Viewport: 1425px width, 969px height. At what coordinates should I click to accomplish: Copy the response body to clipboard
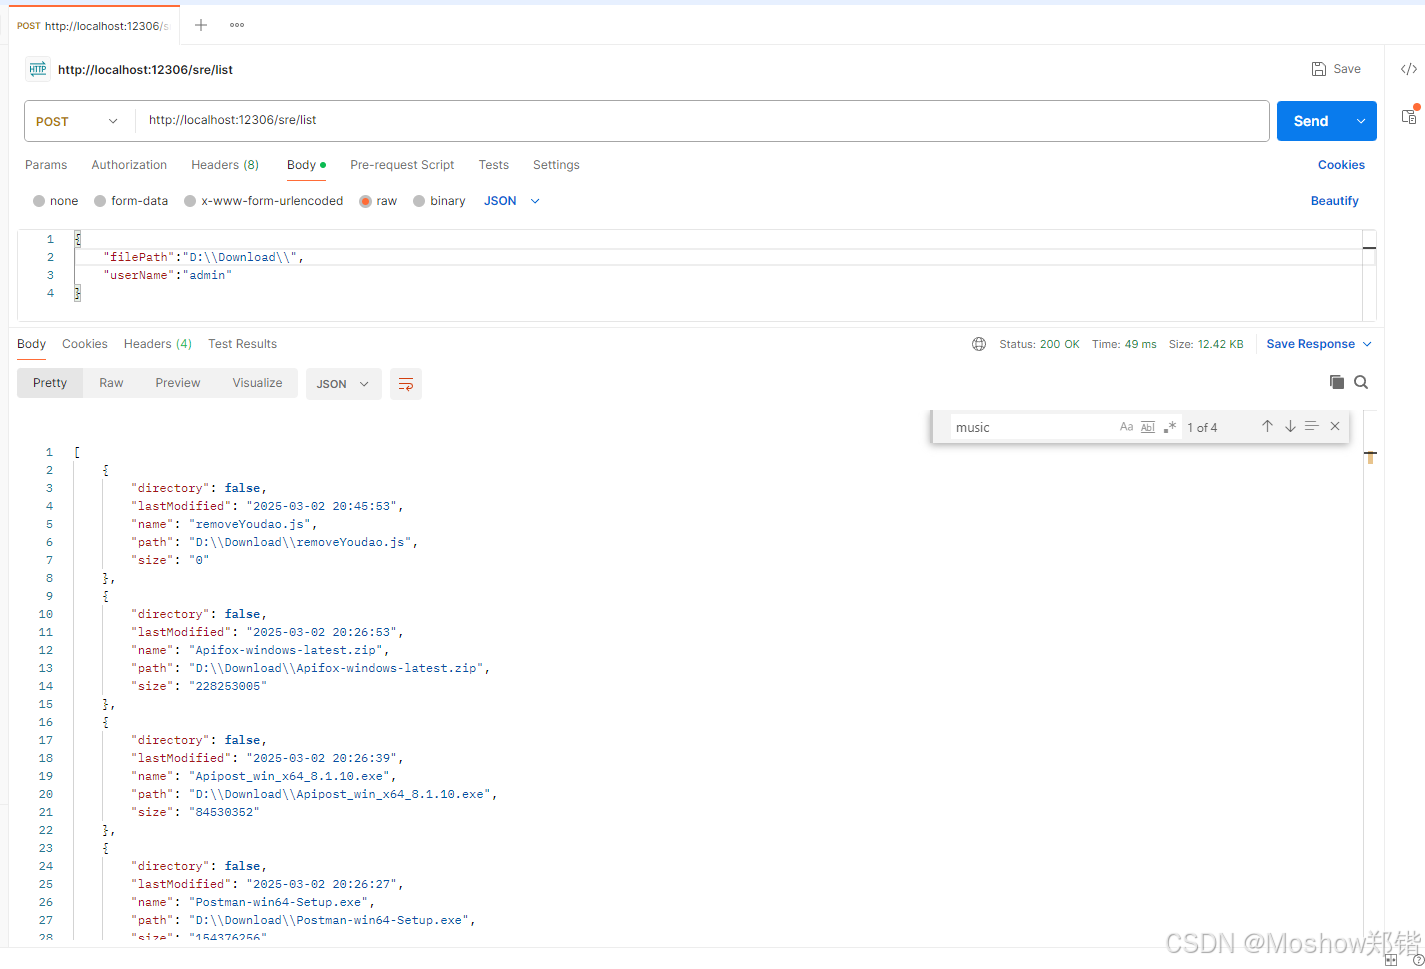1336,382
